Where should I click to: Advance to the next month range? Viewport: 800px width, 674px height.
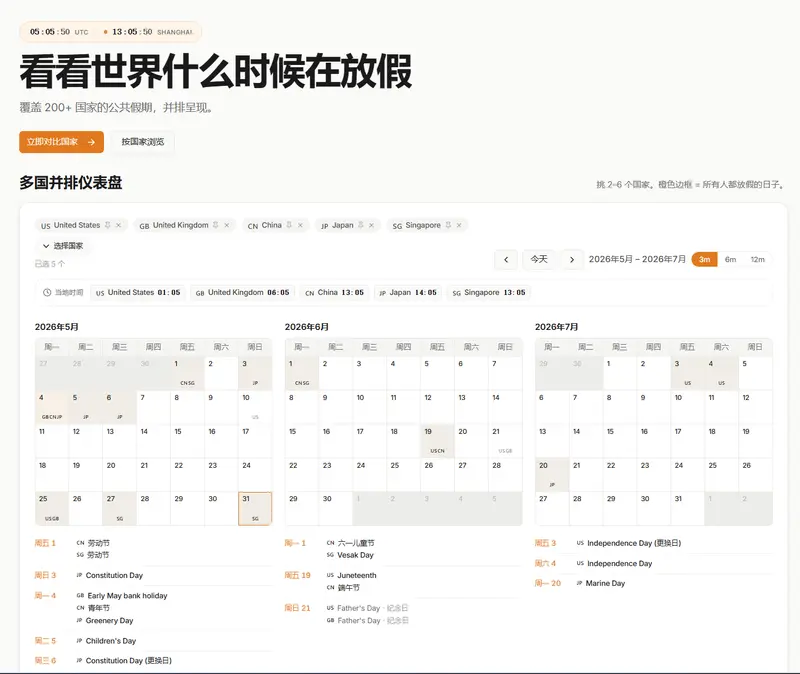click(x=572, y=260)
